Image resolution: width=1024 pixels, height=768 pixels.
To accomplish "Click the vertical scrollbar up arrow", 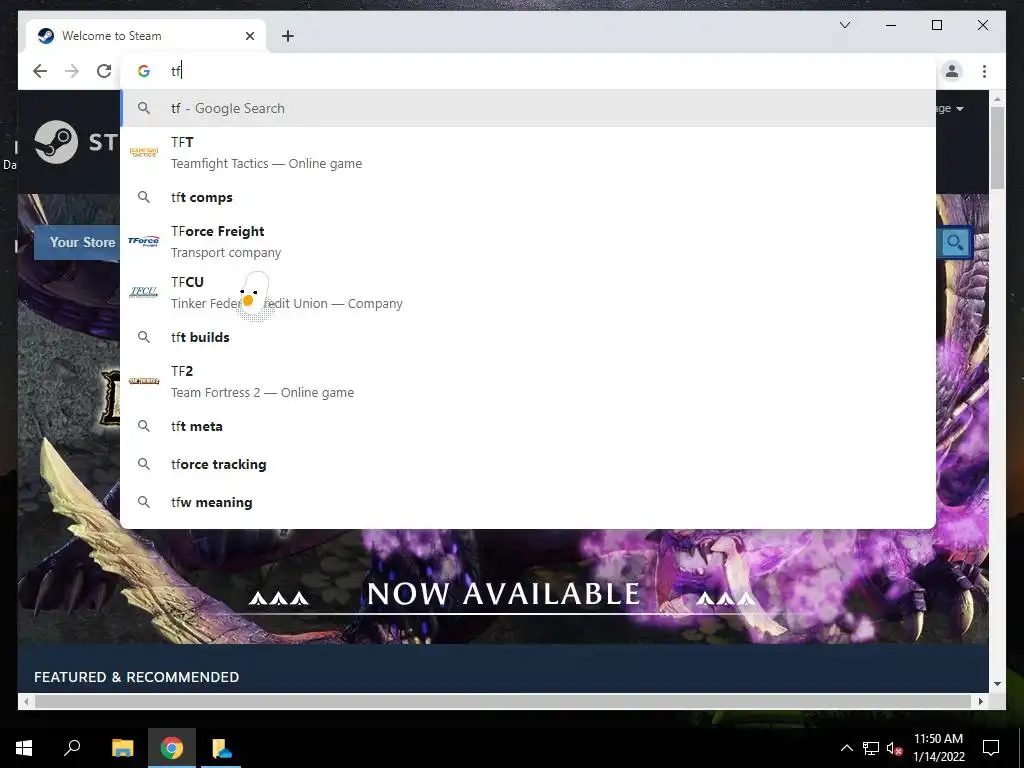I will pos(997,99).
